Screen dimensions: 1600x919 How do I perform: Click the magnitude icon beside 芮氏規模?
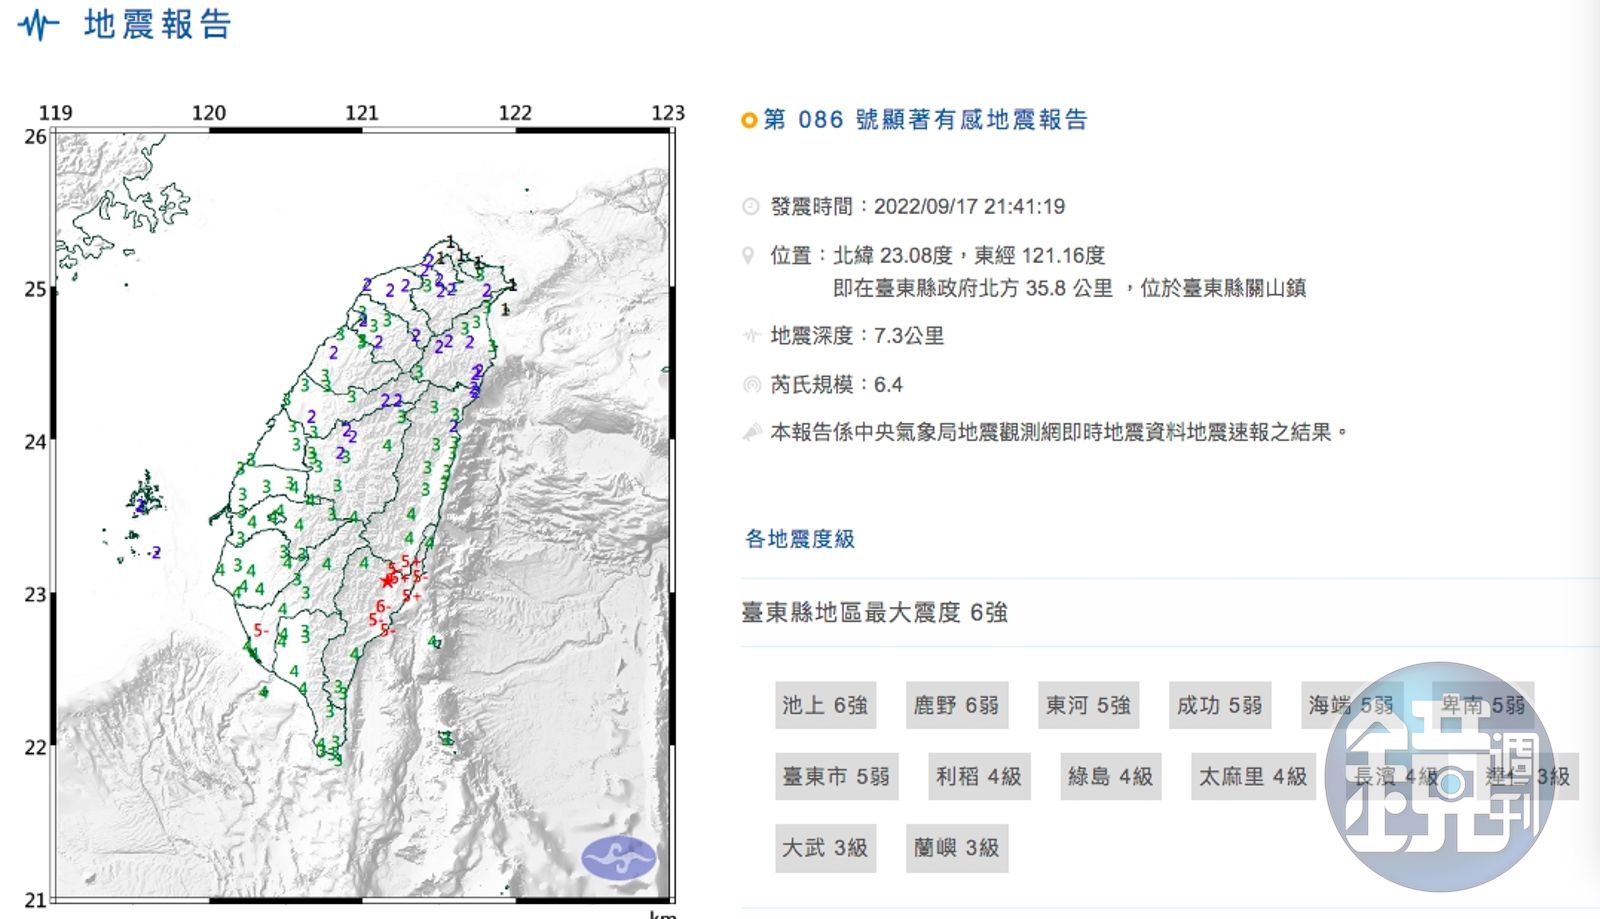(752, 385)
